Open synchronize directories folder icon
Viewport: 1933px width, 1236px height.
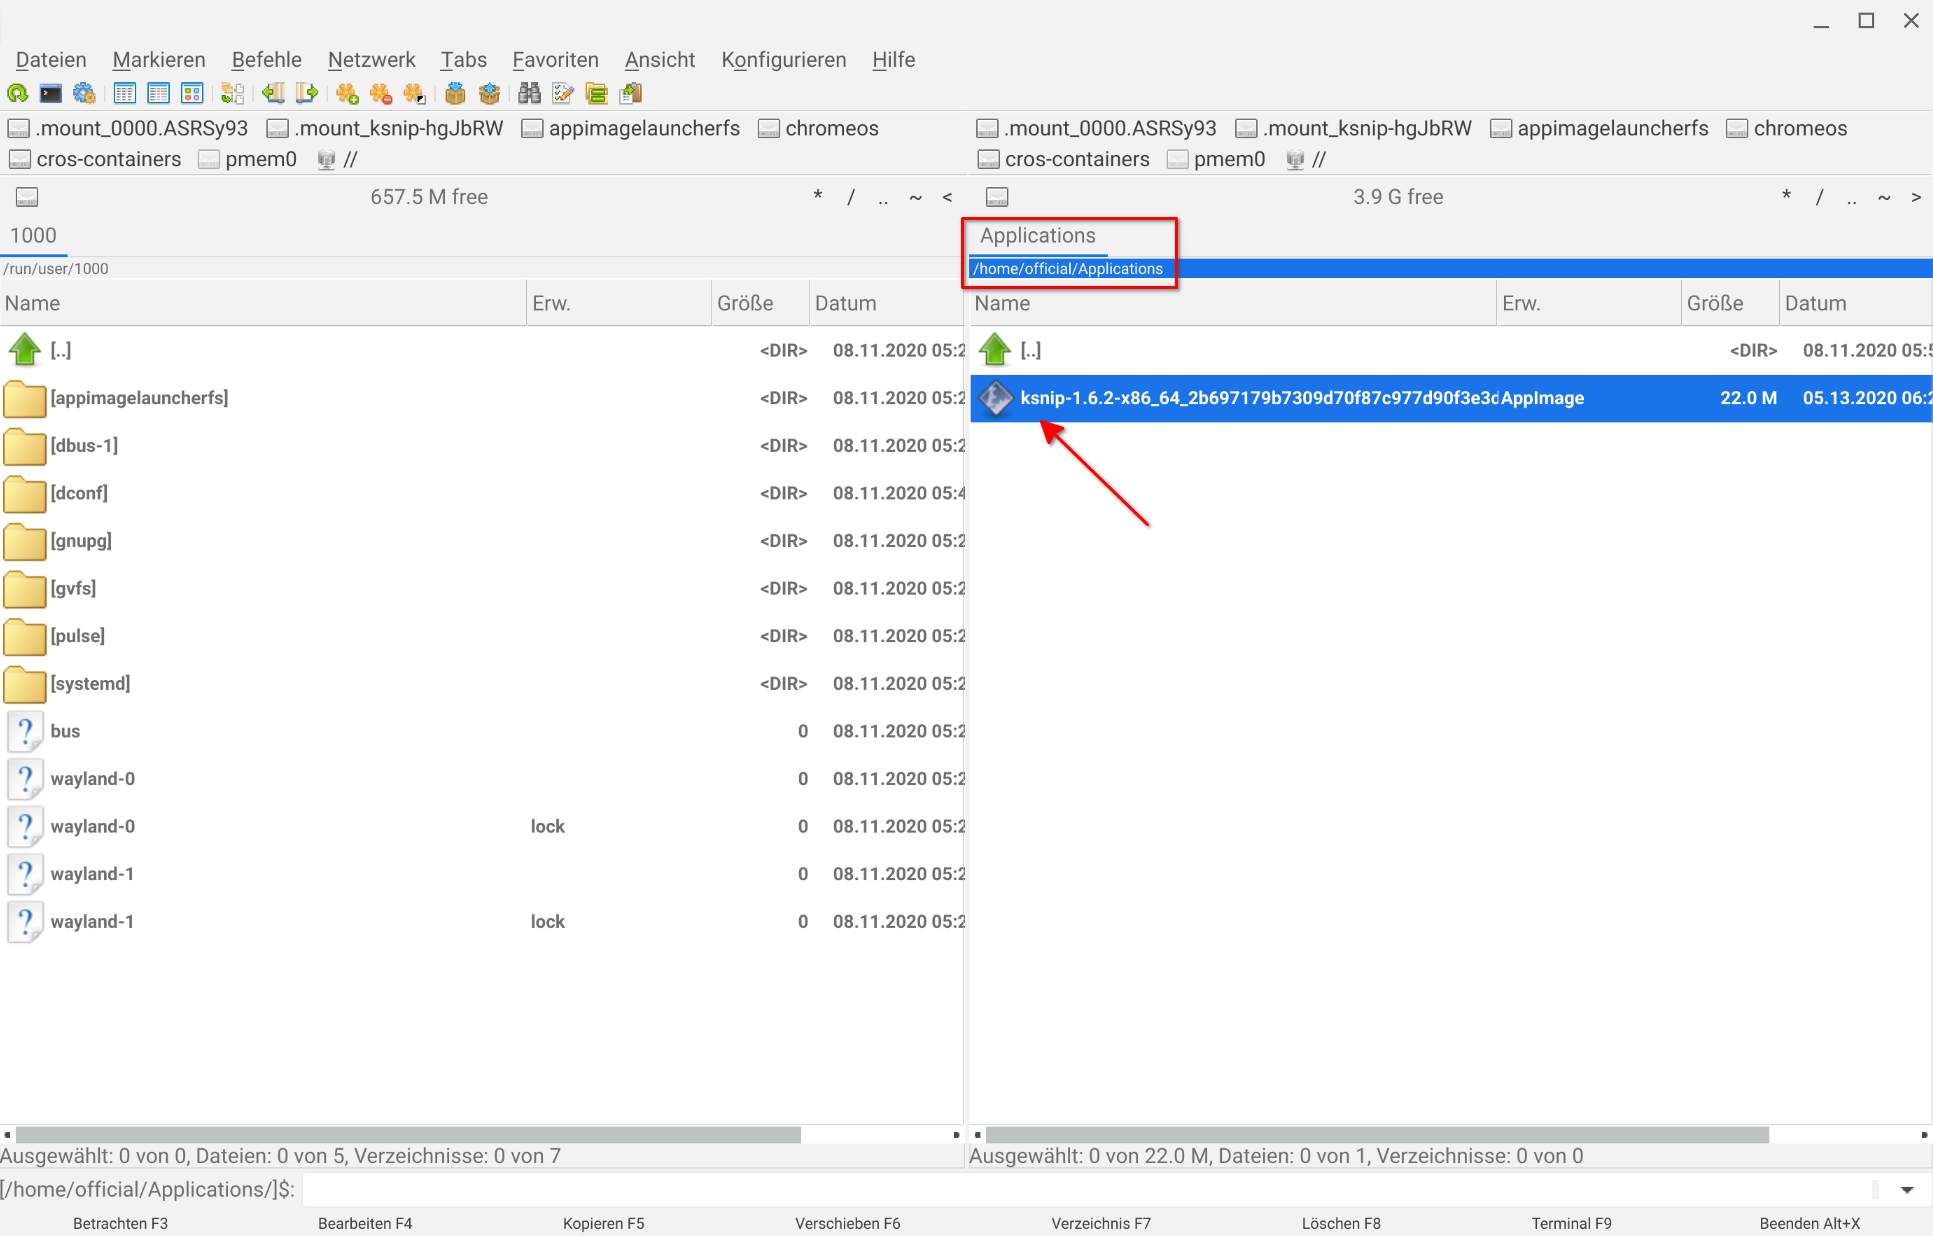(x=597, y=94)
